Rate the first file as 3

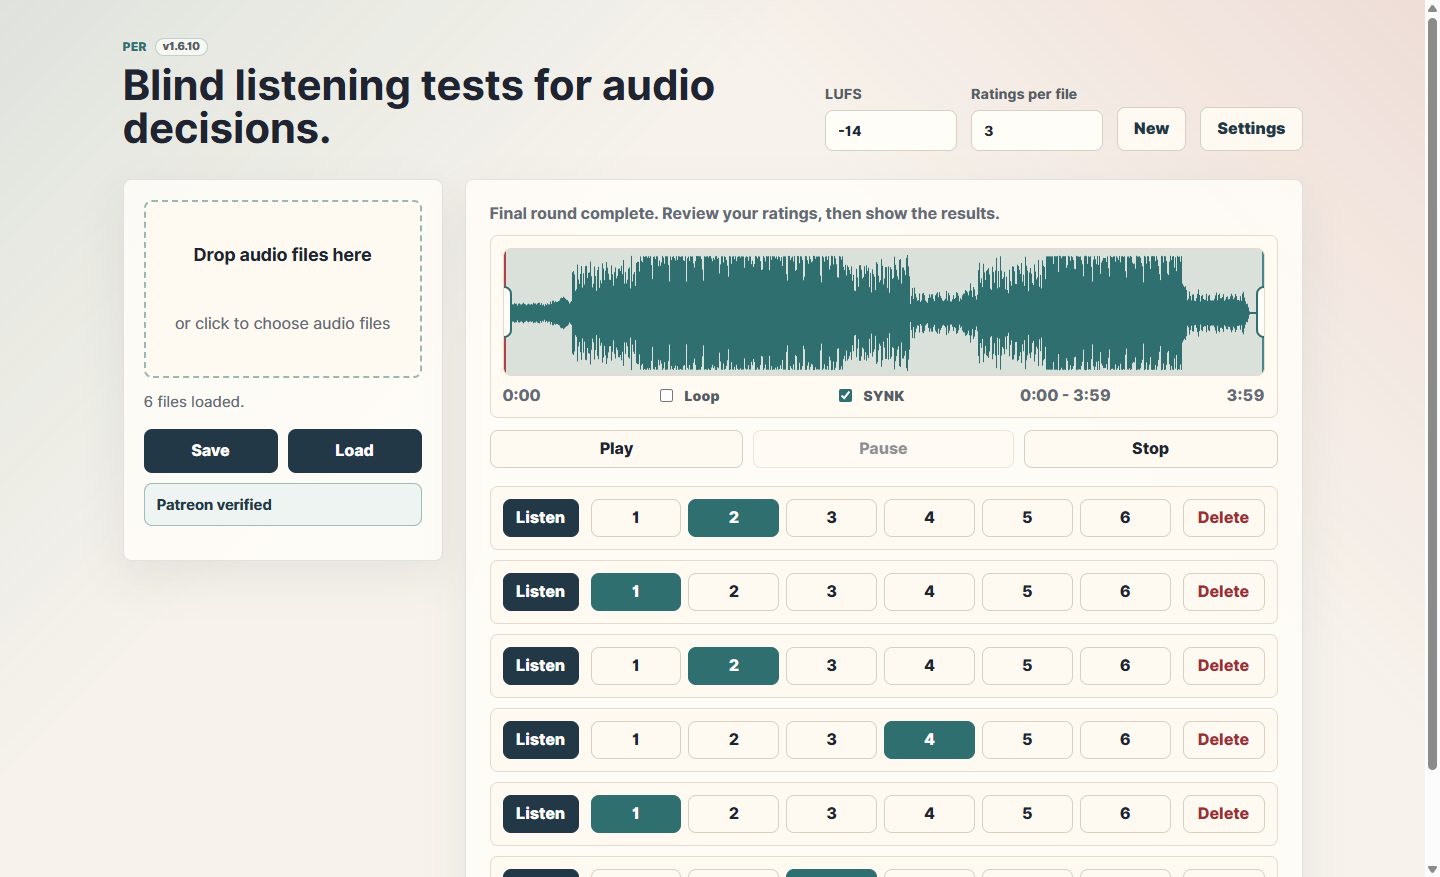pyautogui.click(x=832, y=518)
